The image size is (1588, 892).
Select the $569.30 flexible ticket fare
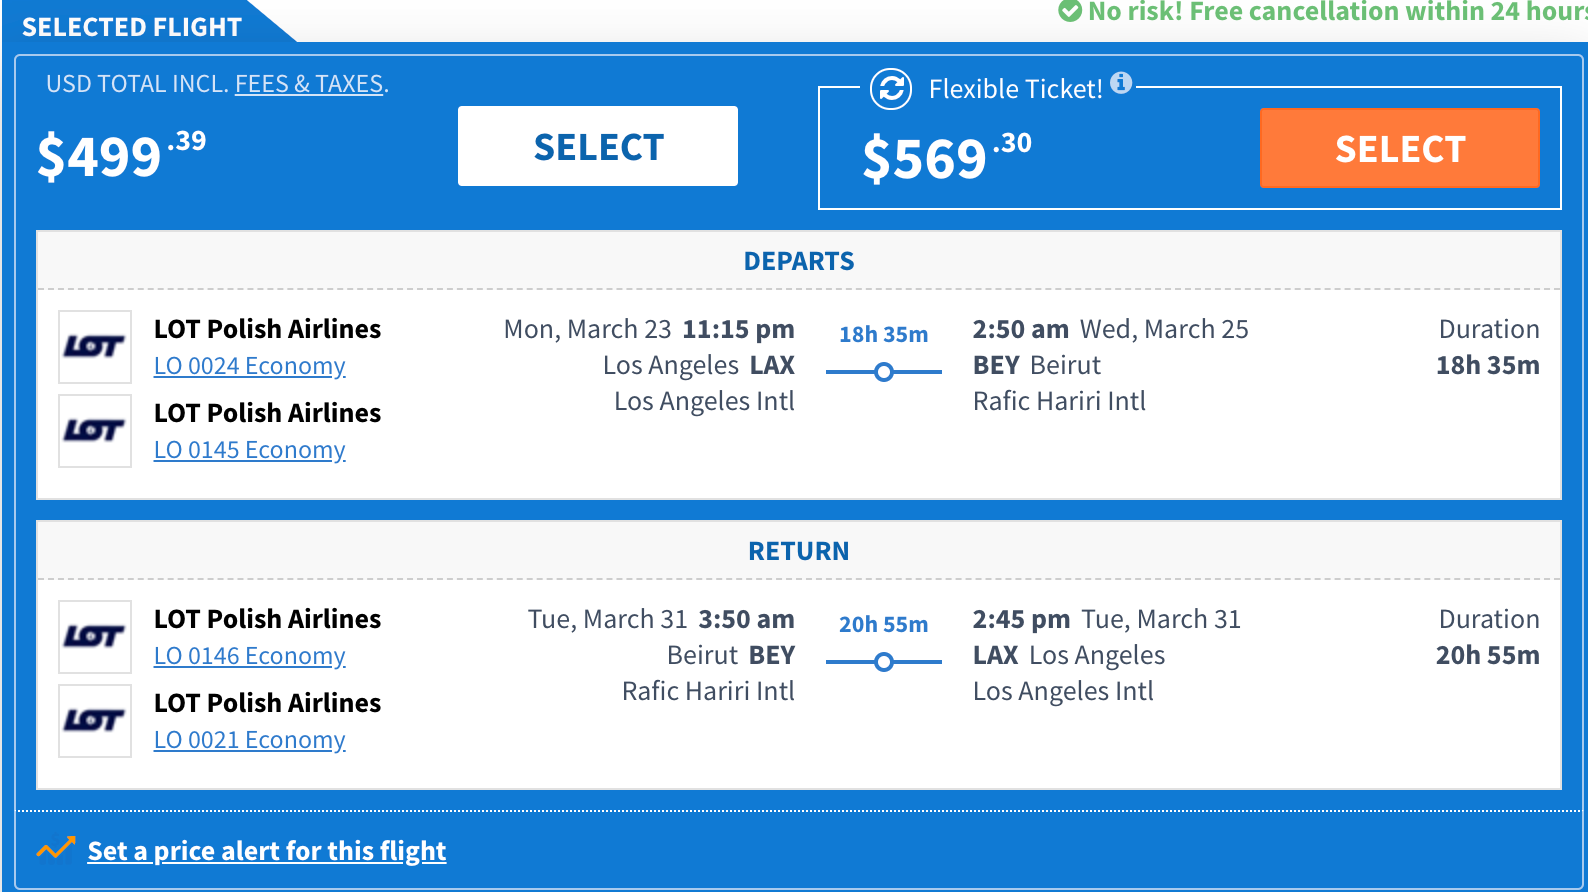pyautogui.click(x=1399, y=148)
